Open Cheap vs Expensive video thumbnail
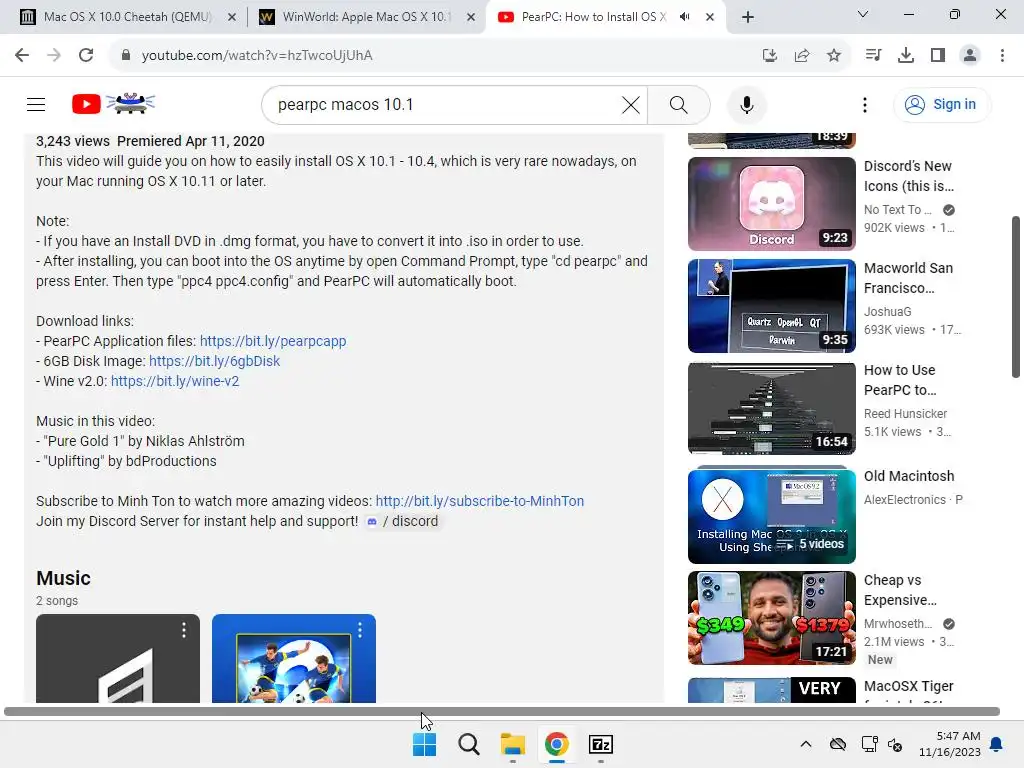Screen dimensions: 1024x768 [772, 618]
